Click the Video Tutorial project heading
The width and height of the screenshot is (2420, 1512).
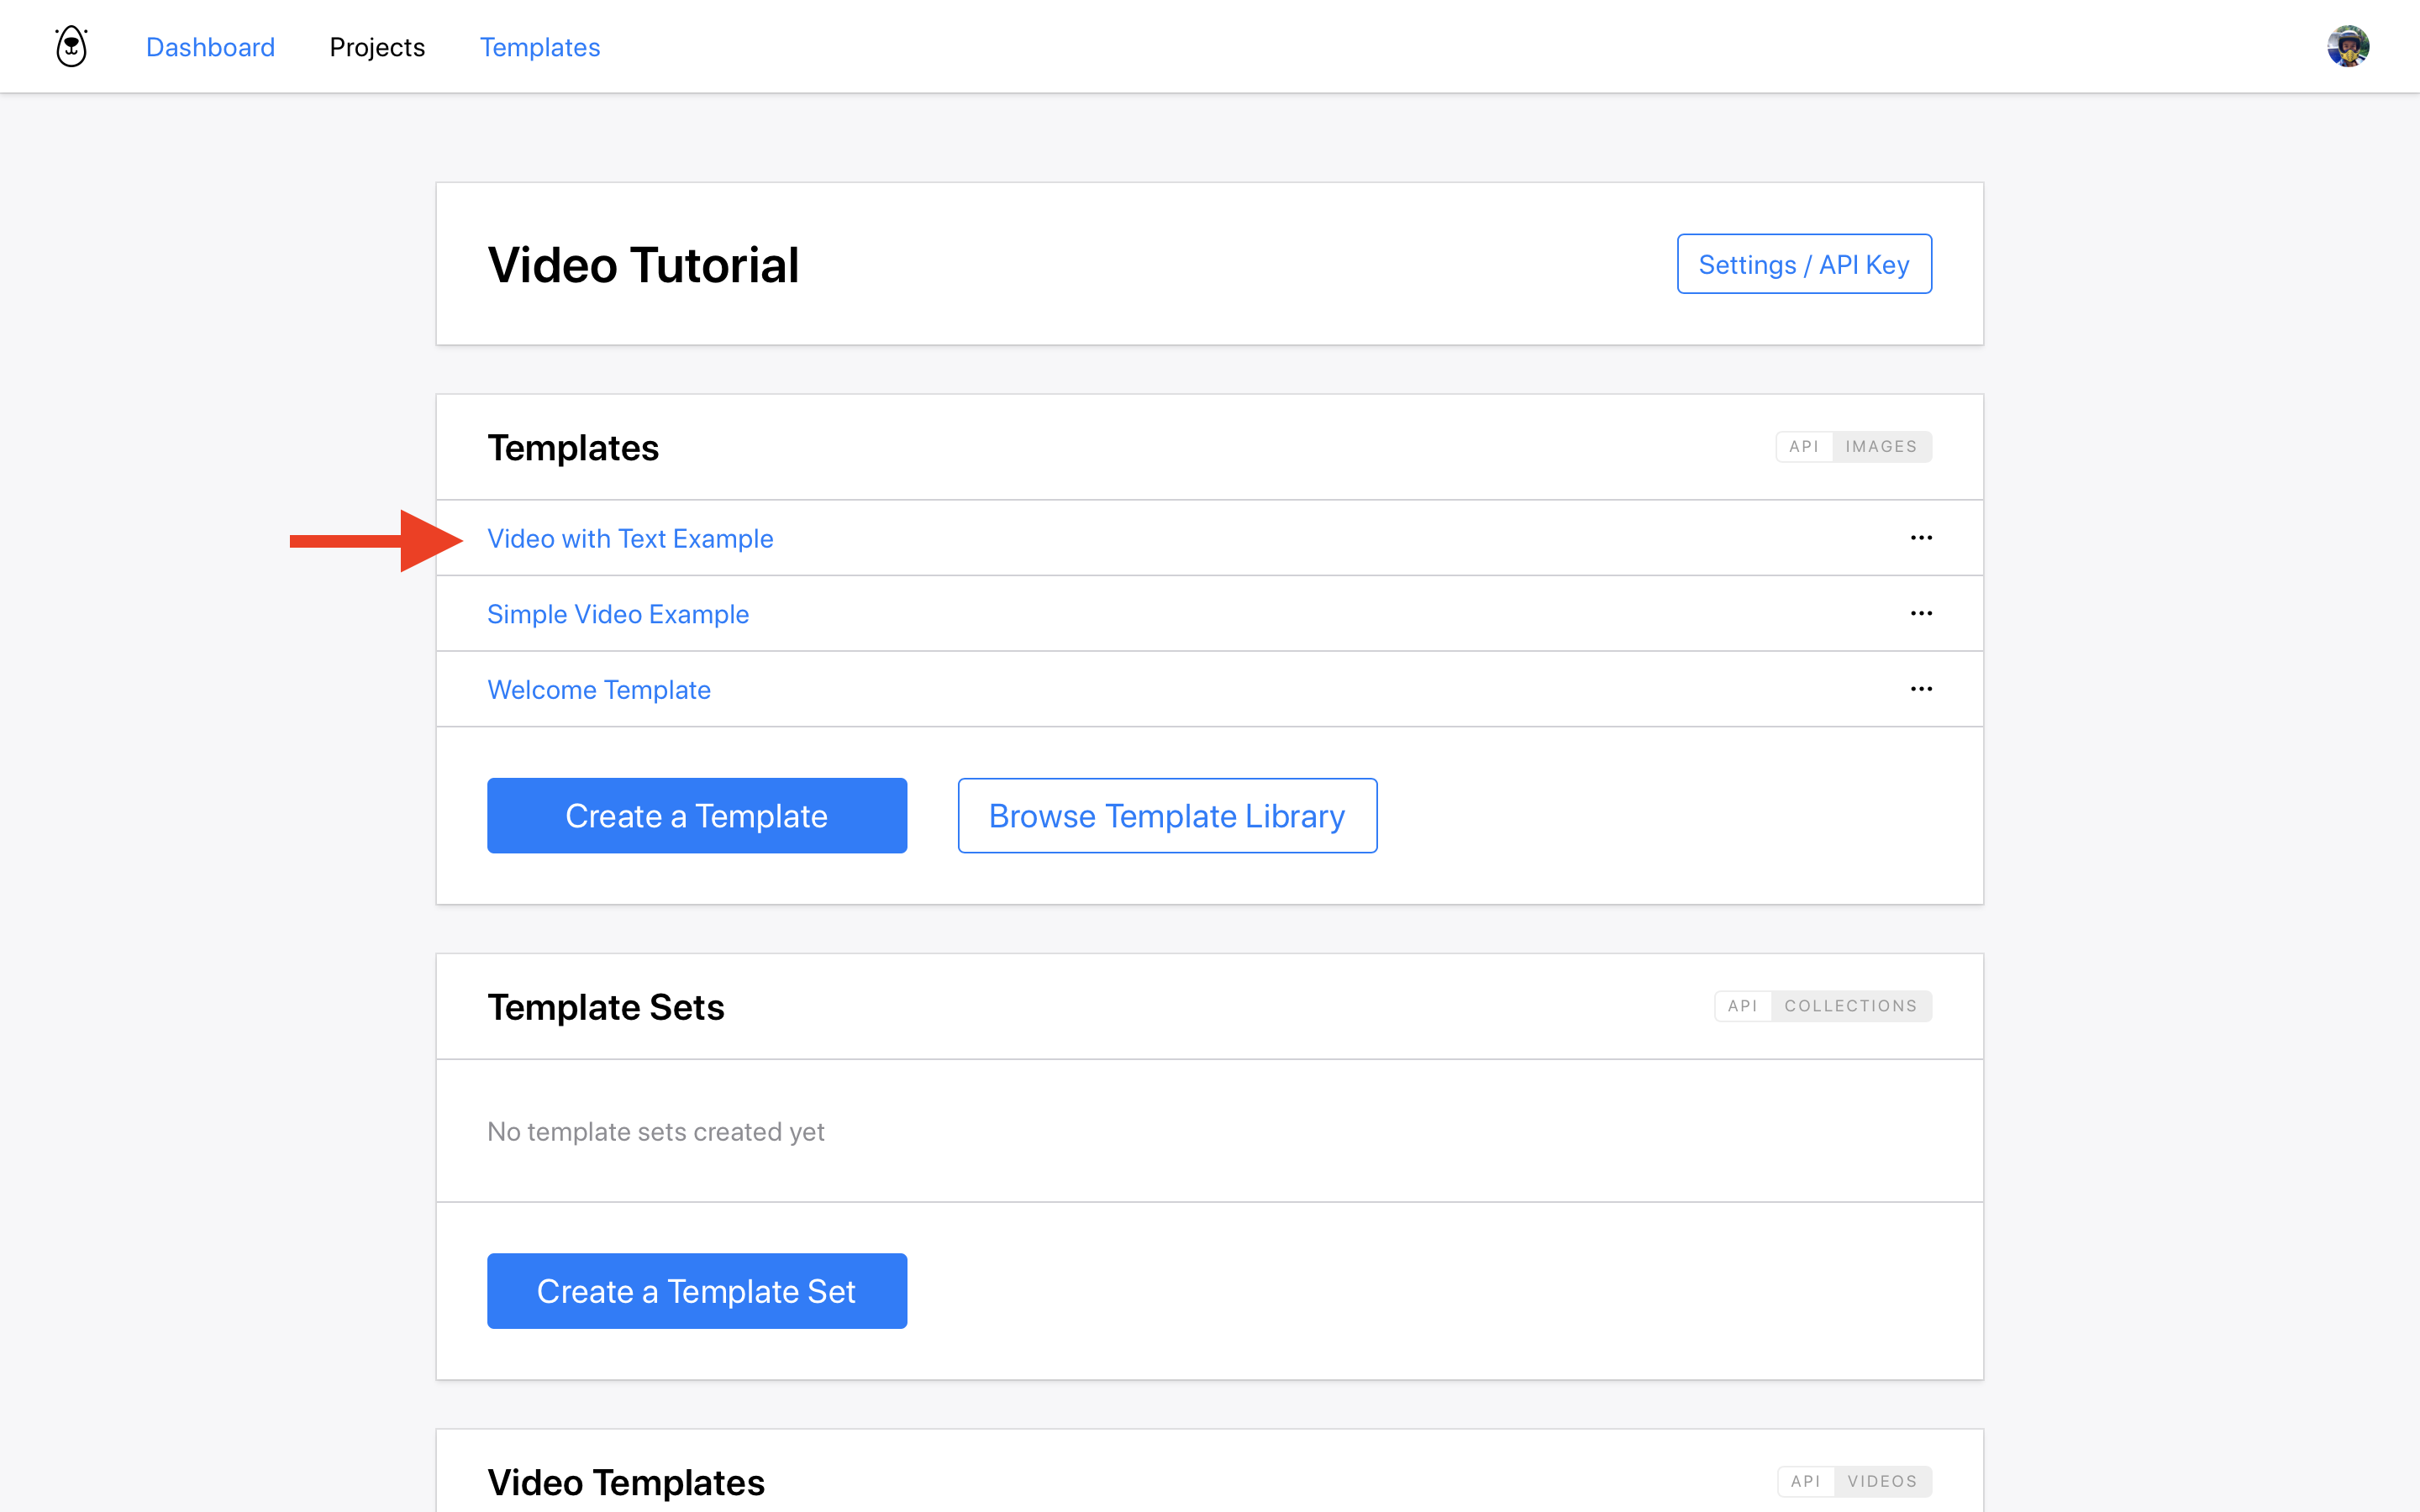pyautogui.click(x=643, y=265)
